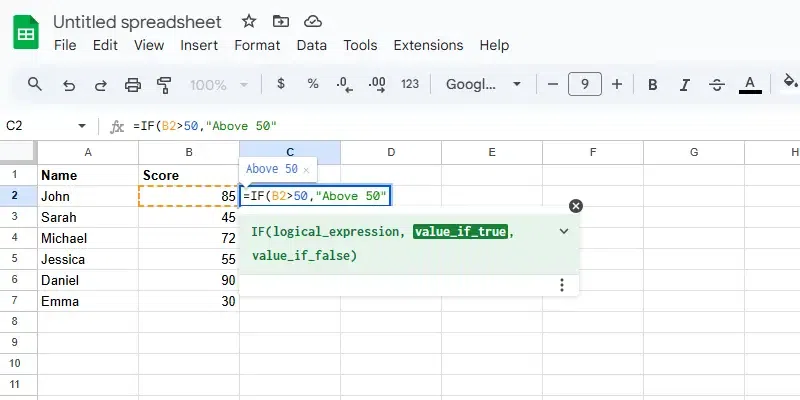This screenshot has height=400, width=800.
Task: Close the IF formula help popup
Action: pyautogui.click(x=576, y=206)
